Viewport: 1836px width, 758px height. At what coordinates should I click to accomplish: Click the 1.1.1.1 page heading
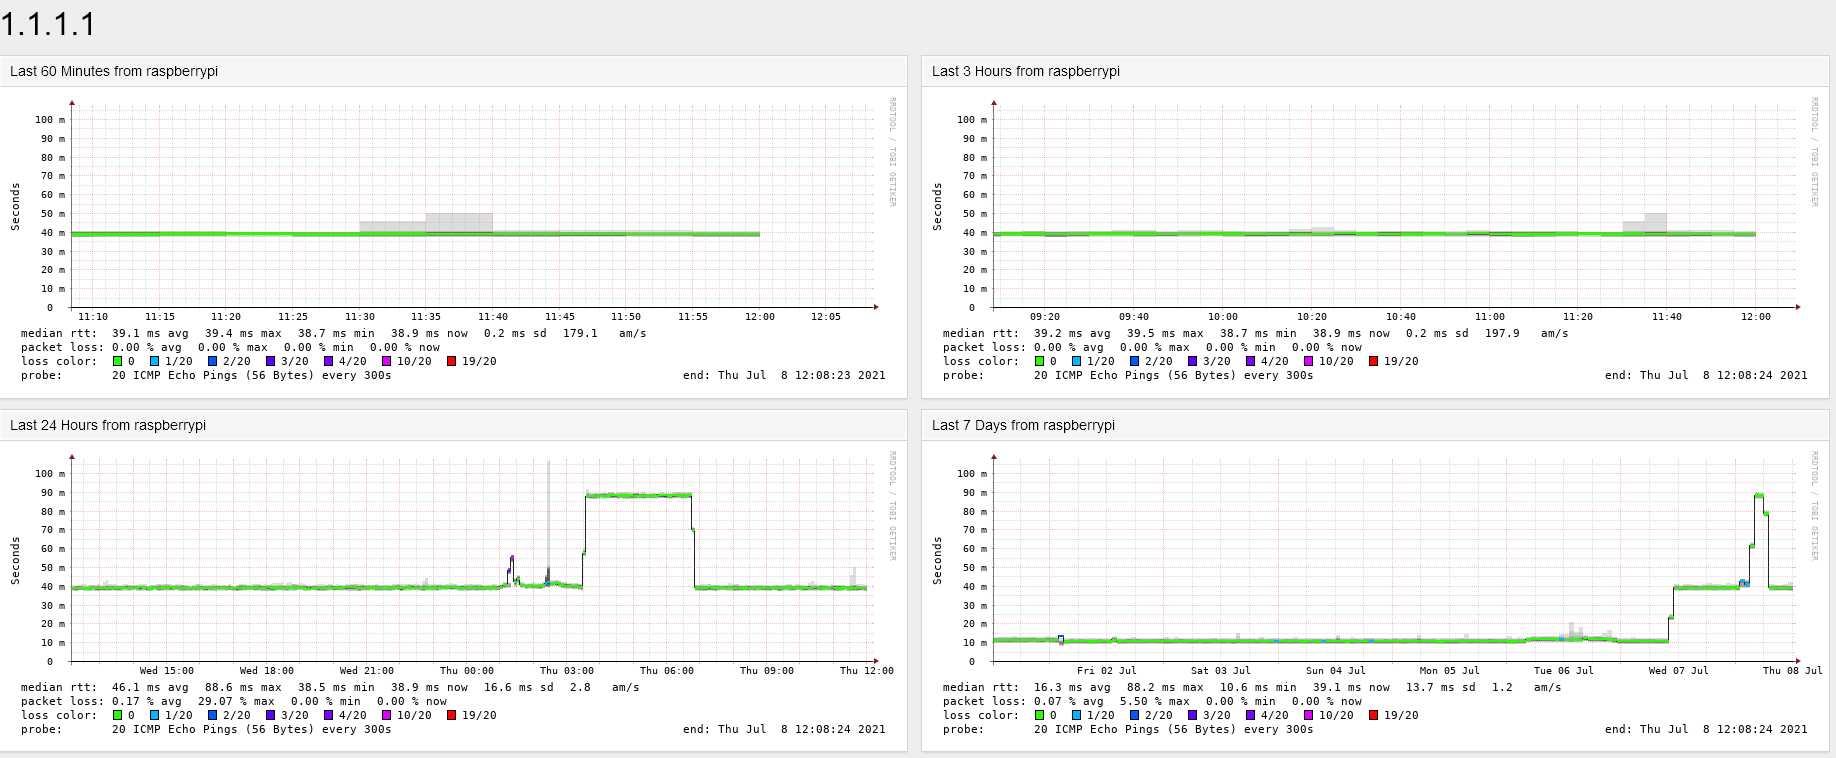coord(48,24)
